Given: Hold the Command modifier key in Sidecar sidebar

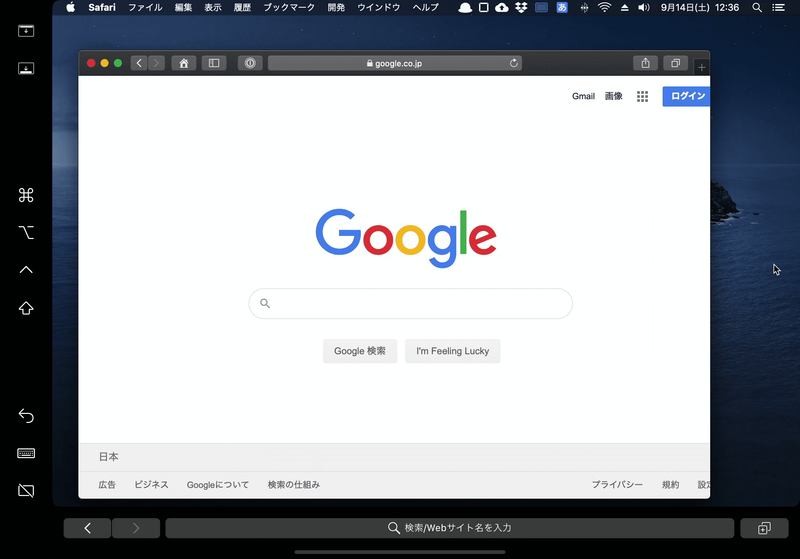Looking at the screenshot, I should pos(26,195).
